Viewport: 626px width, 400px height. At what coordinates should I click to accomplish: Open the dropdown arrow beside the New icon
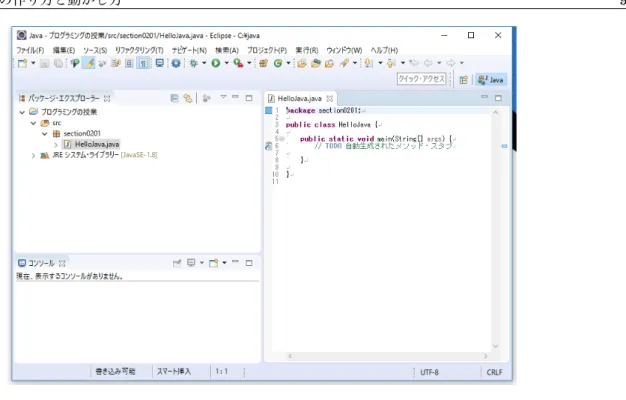(x=33, y=63)
